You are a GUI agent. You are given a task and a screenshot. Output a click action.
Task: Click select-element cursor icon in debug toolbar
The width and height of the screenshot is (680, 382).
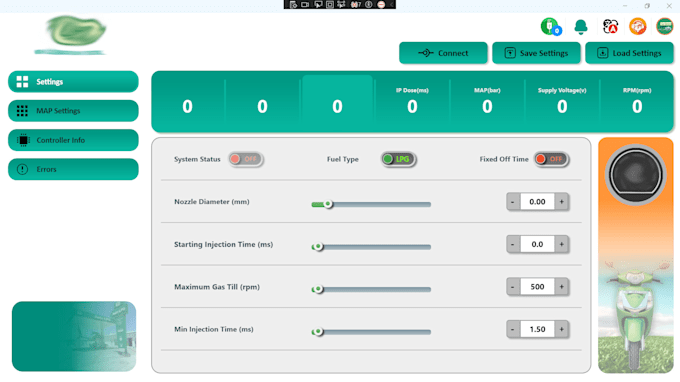point(318,4)
